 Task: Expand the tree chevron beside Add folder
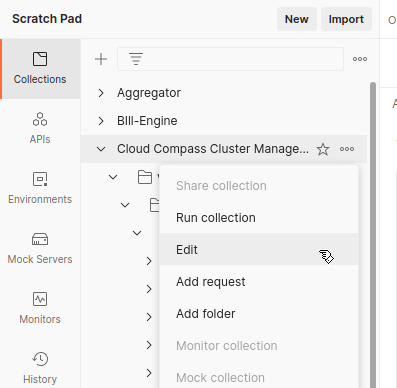pos(149,317)
